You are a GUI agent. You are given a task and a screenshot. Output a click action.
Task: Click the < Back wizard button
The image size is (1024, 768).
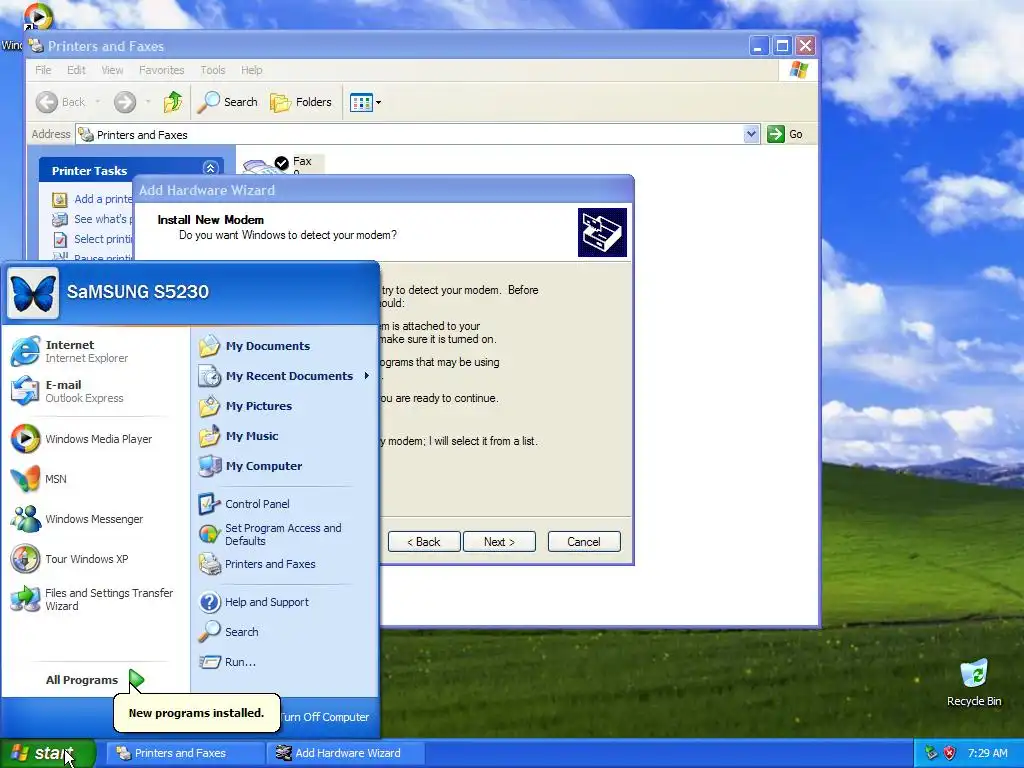(x=424, y=541)
